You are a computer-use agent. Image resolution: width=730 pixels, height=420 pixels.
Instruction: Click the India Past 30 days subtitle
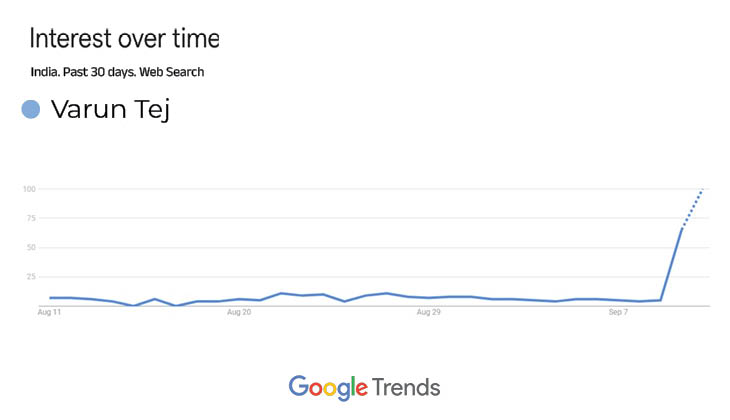pyautogui.click(x=117, y=72)
